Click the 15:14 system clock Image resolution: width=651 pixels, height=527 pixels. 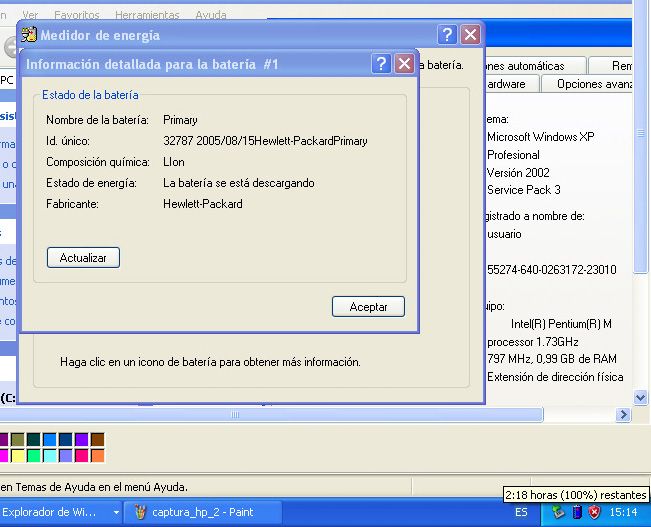[623, 512]
